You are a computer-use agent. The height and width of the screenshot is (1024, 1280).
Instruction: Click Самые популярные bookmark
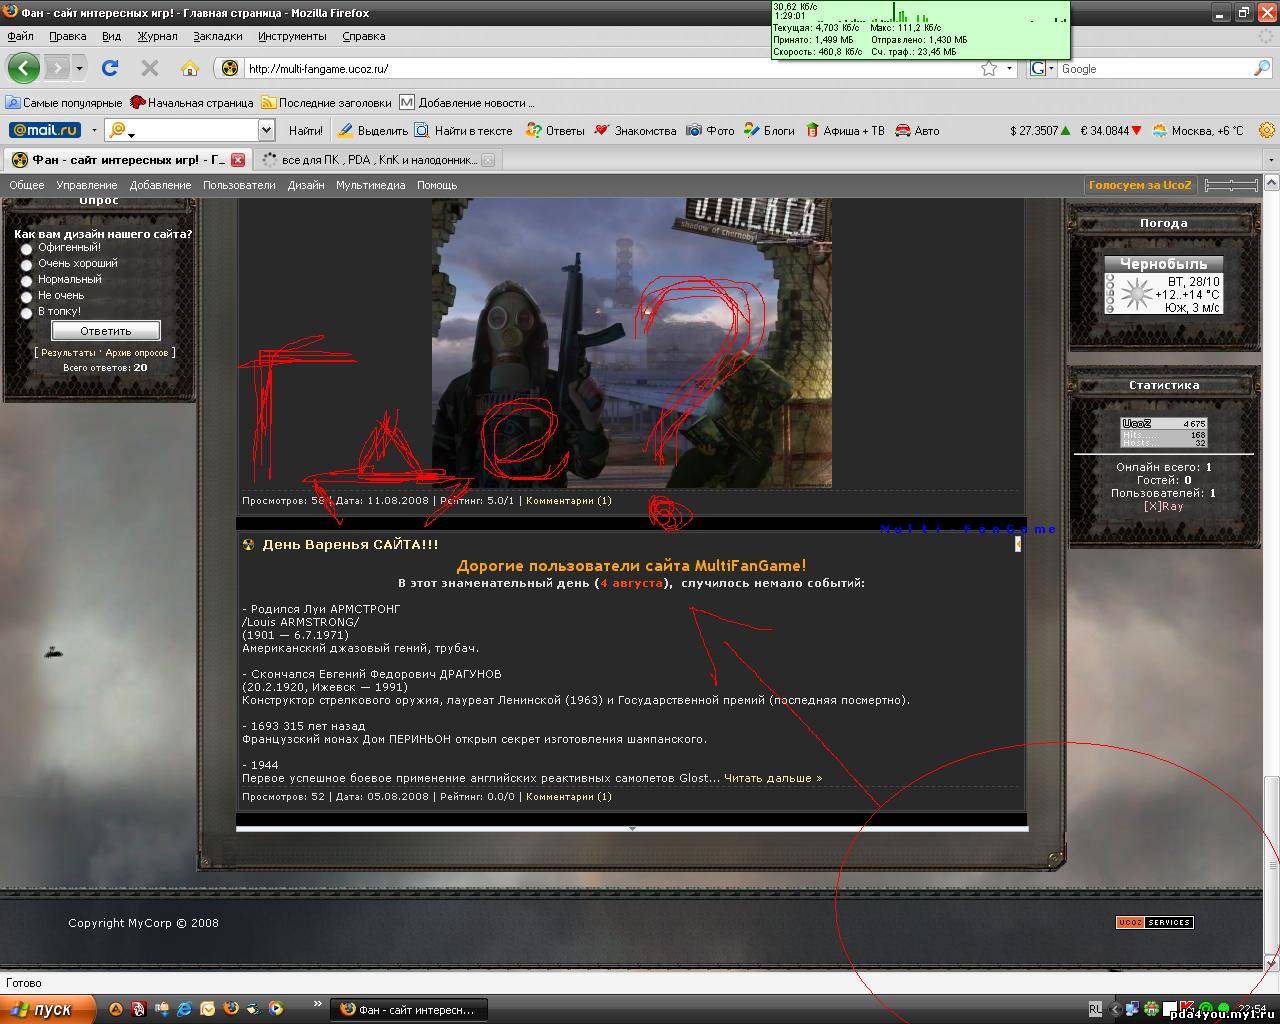pyautogui.click(x=64, y=103)
